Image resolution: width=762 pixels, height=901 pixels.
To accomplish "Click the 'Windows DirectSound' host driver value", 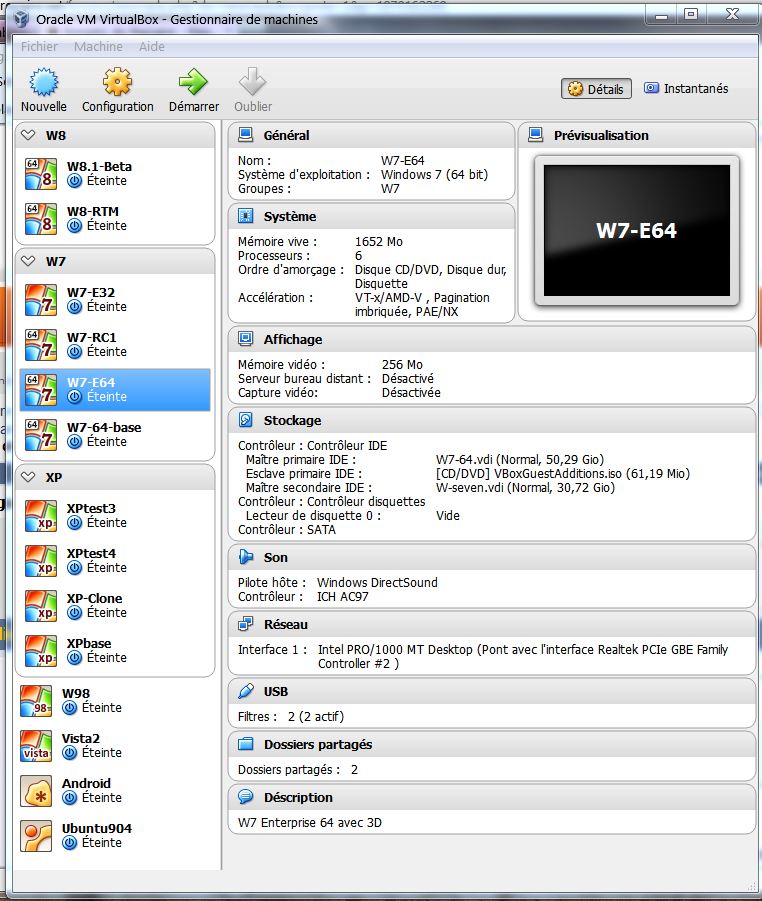I will click(377, 583).
